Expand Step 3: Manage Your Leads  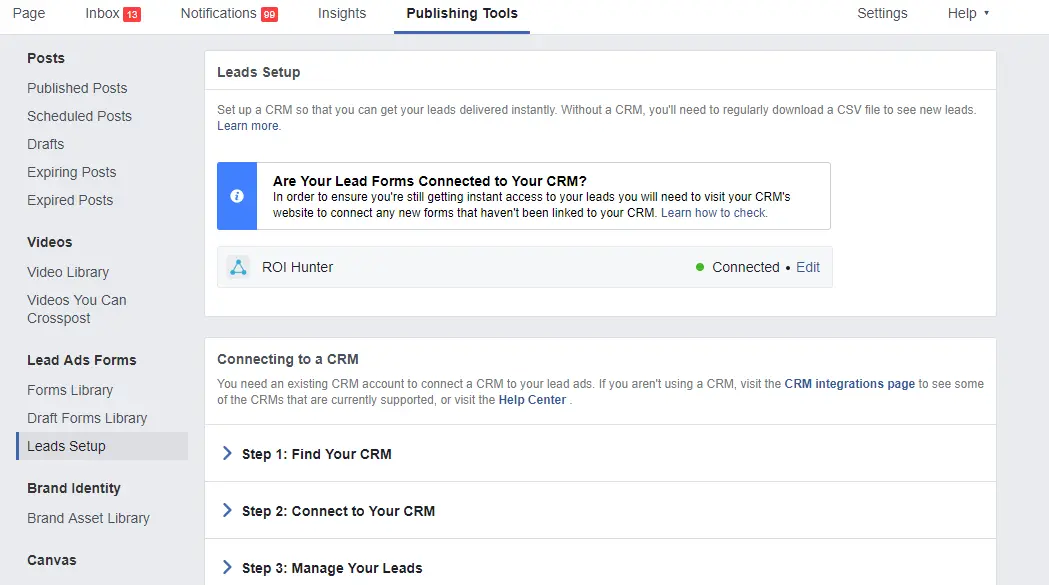pos(332,565)
